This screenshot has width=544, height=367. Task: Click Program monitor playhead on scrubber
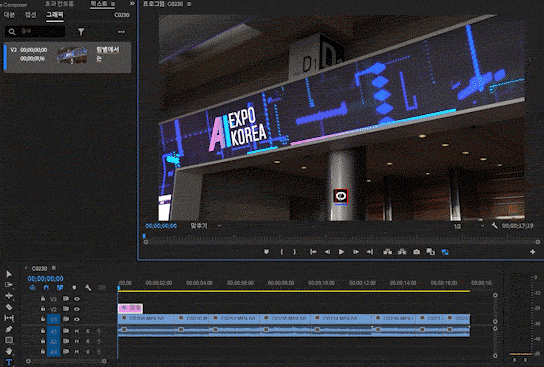coord(144,236)
